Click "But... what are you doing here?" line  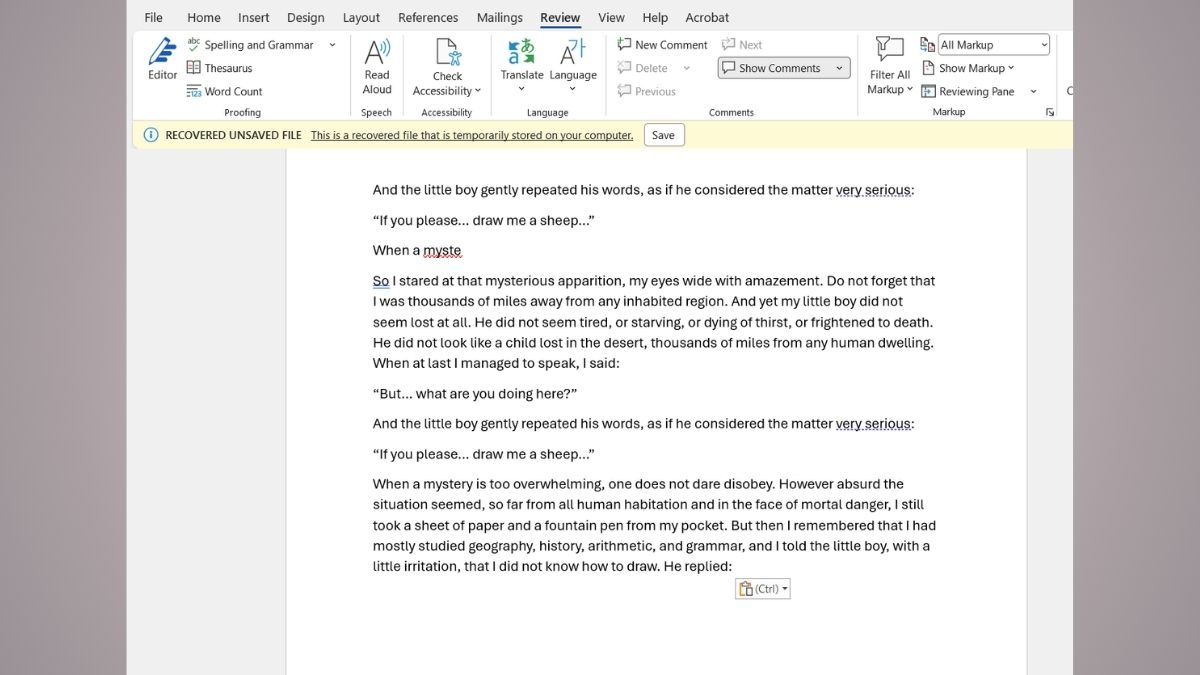475,393
